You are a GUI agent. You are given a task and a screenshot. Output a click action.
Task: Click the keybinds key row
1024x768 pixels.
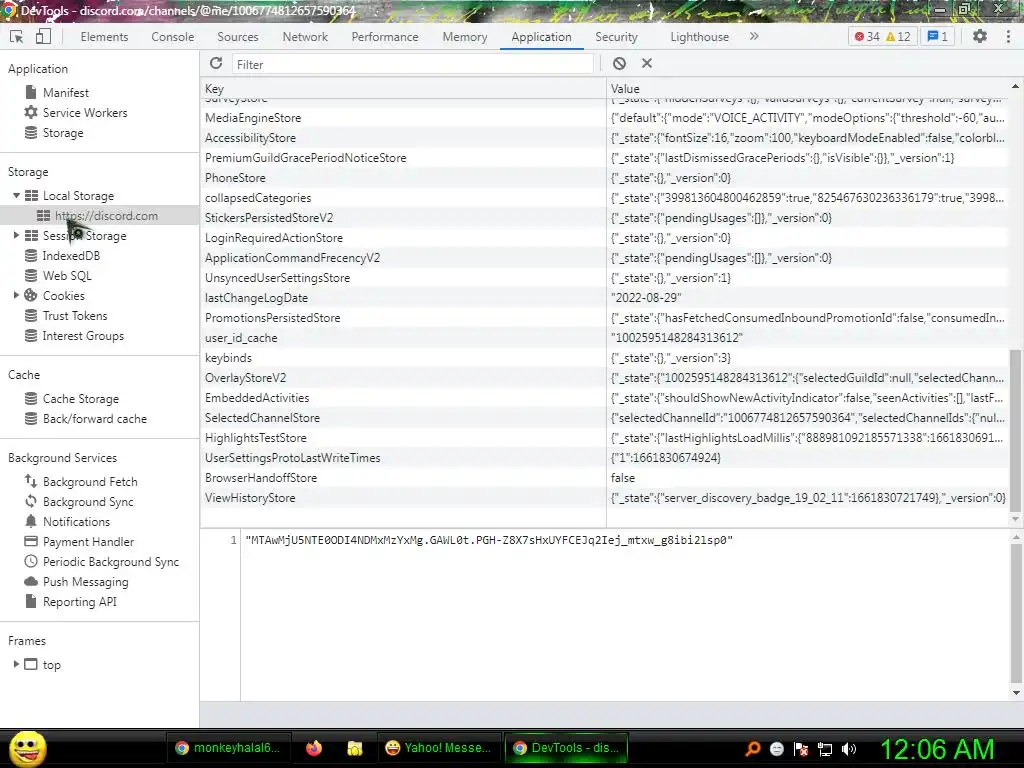click(403, 358)
